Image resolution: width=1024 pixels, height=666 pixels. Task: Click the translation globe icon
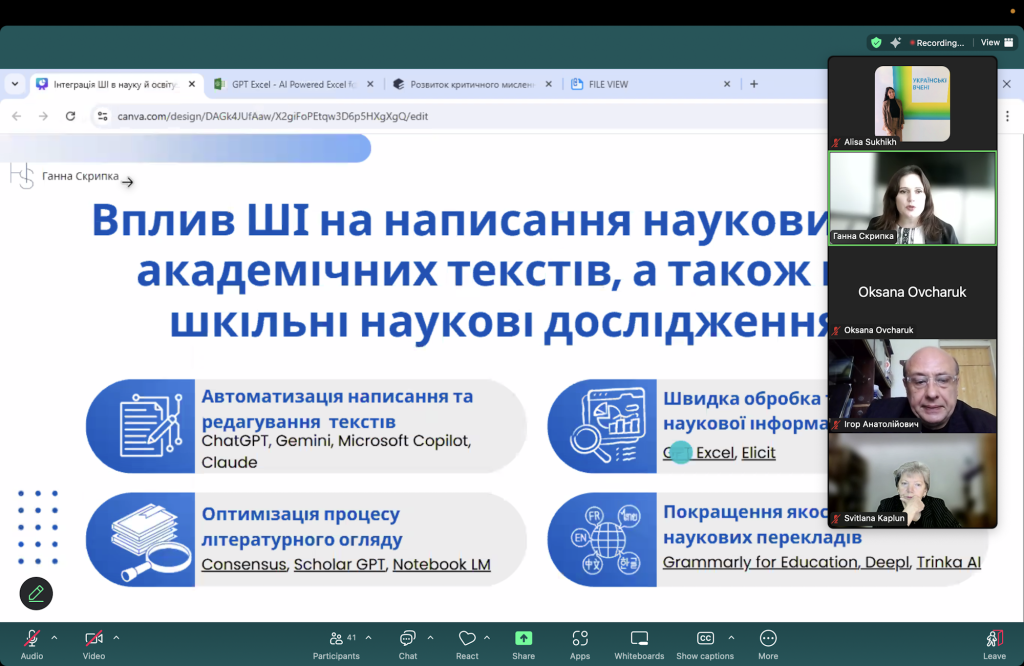tap(605, 539)
